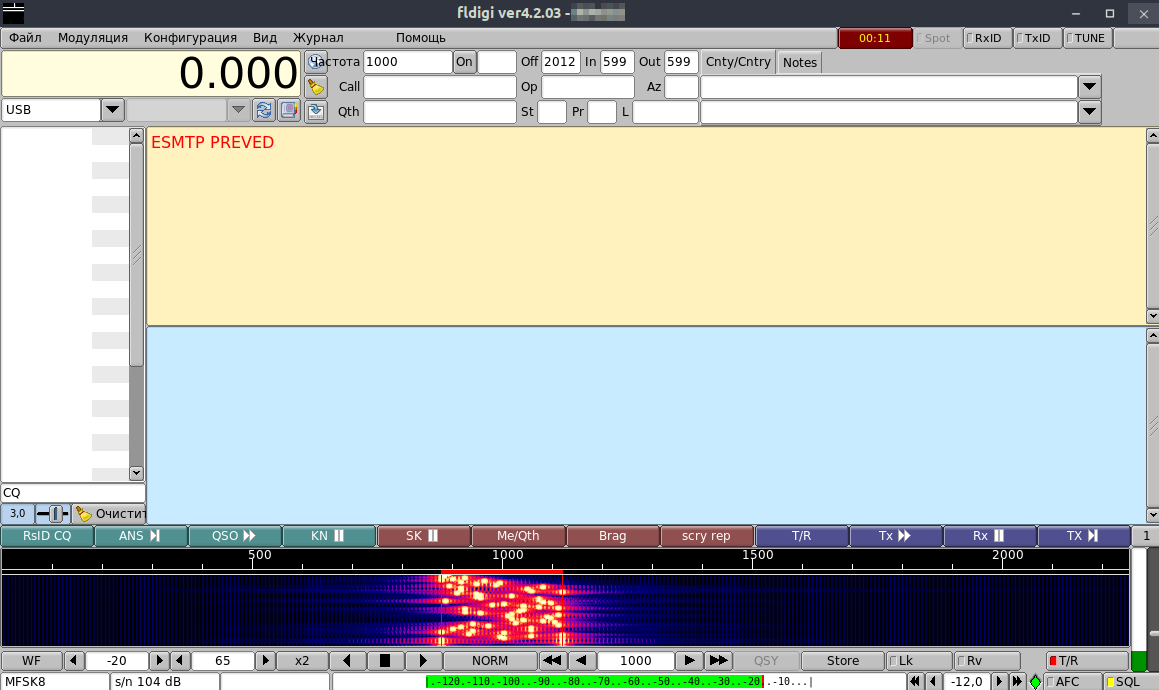
Task: Click the x2 waterfall zoom button
Action: (x=302, y=660)
